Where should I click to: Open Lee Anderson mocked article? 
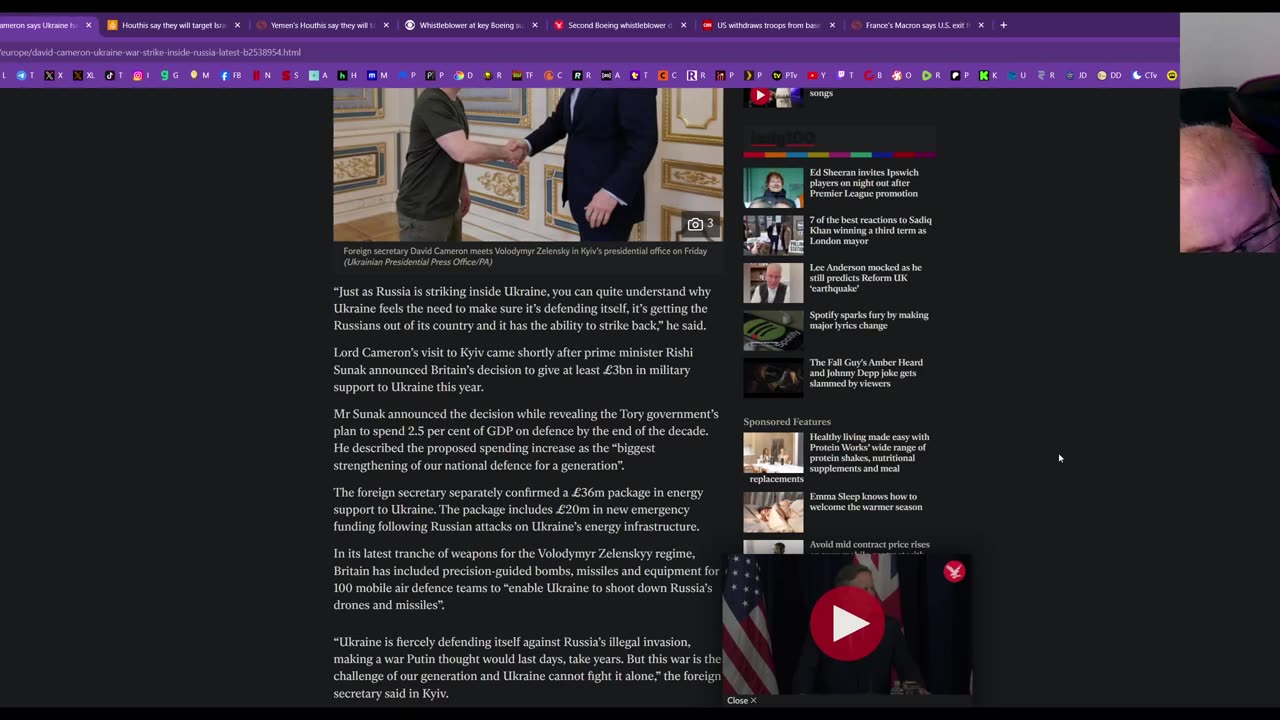[865, 278]
